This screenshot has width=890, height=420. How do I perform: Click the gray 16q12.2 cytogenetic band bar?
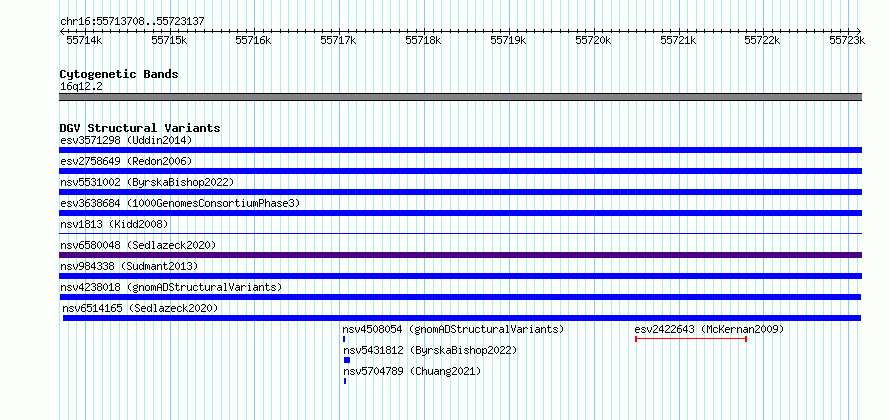point(460,97)
